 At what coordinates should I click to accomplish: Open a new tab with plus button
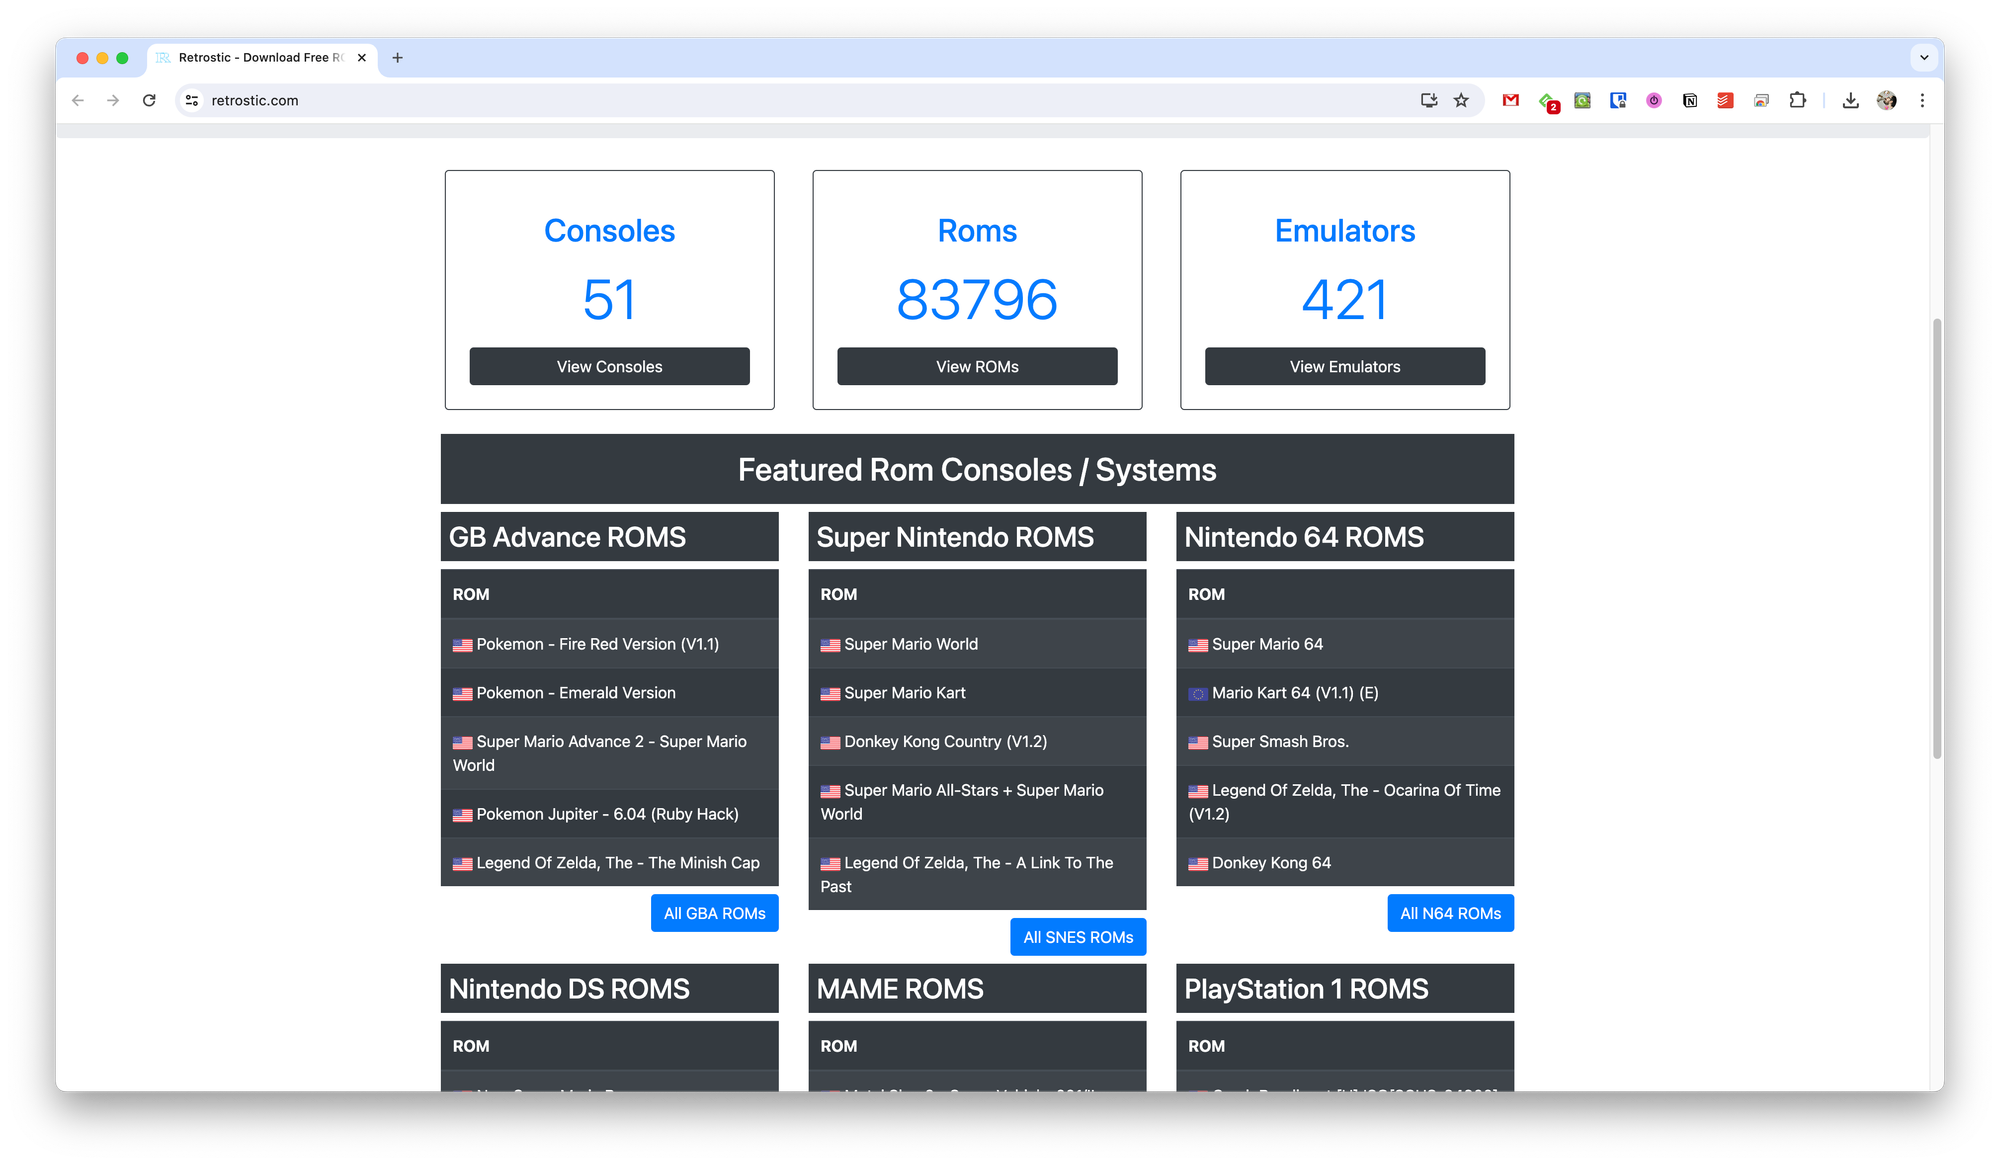(397, 57)
